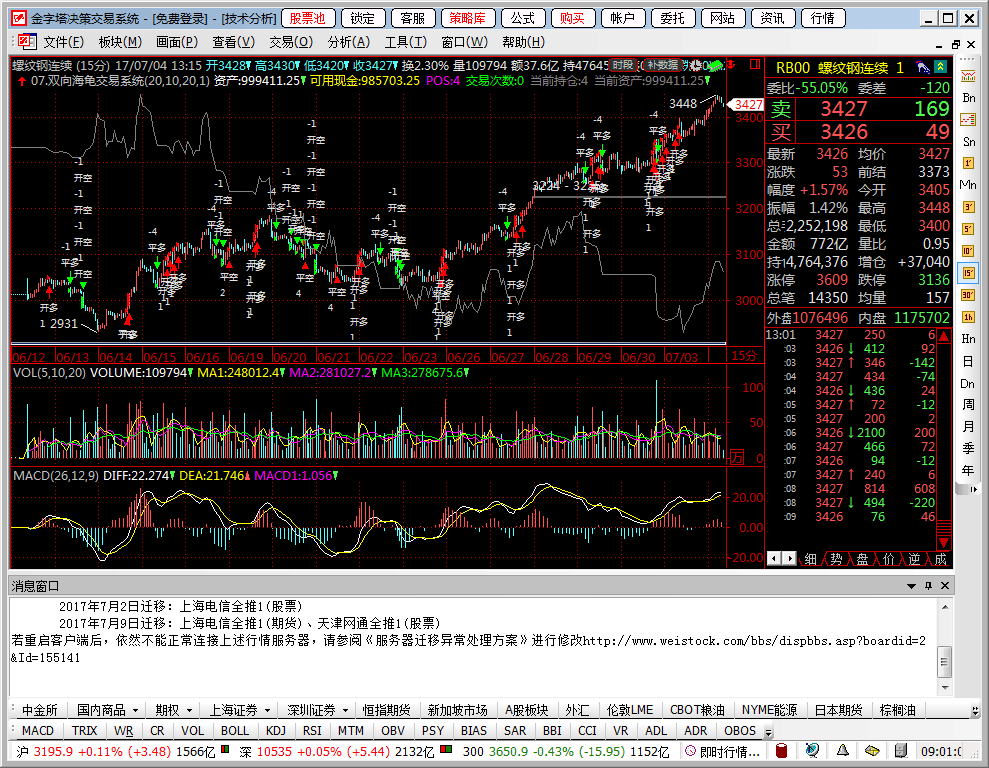Image resolution: width=989 pixels, height=768 pixels.
Task: Open the 工具(T) menu
Action: [406, 42]
